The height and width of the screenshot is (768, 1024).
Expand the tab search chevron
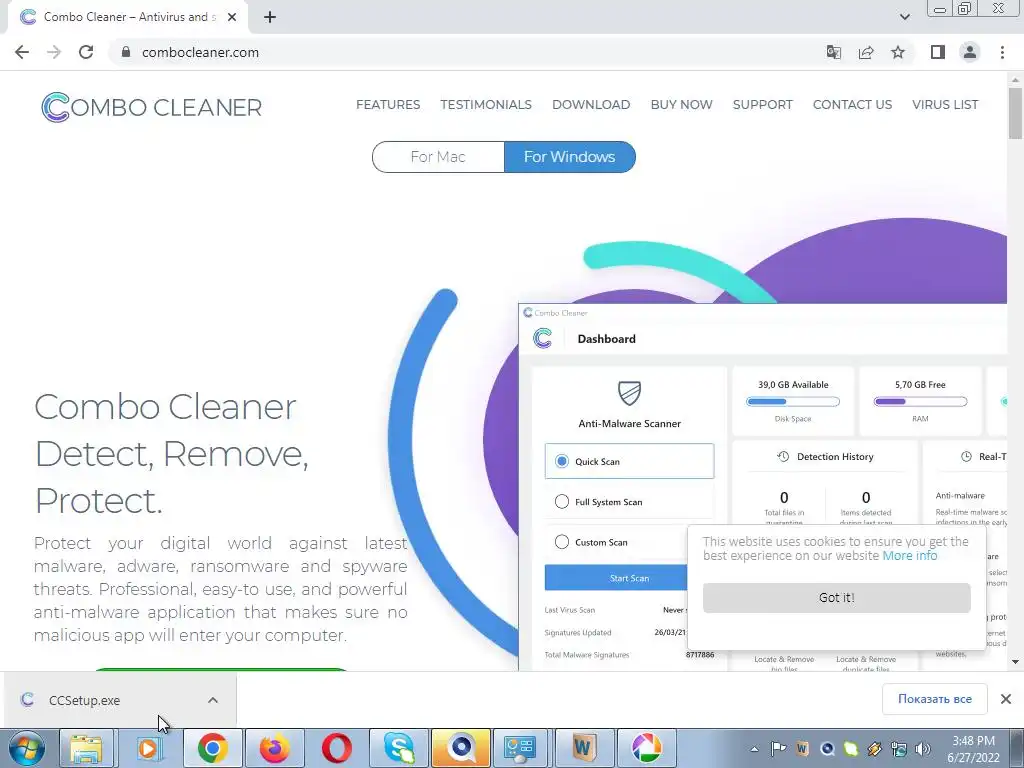(904, 17)
